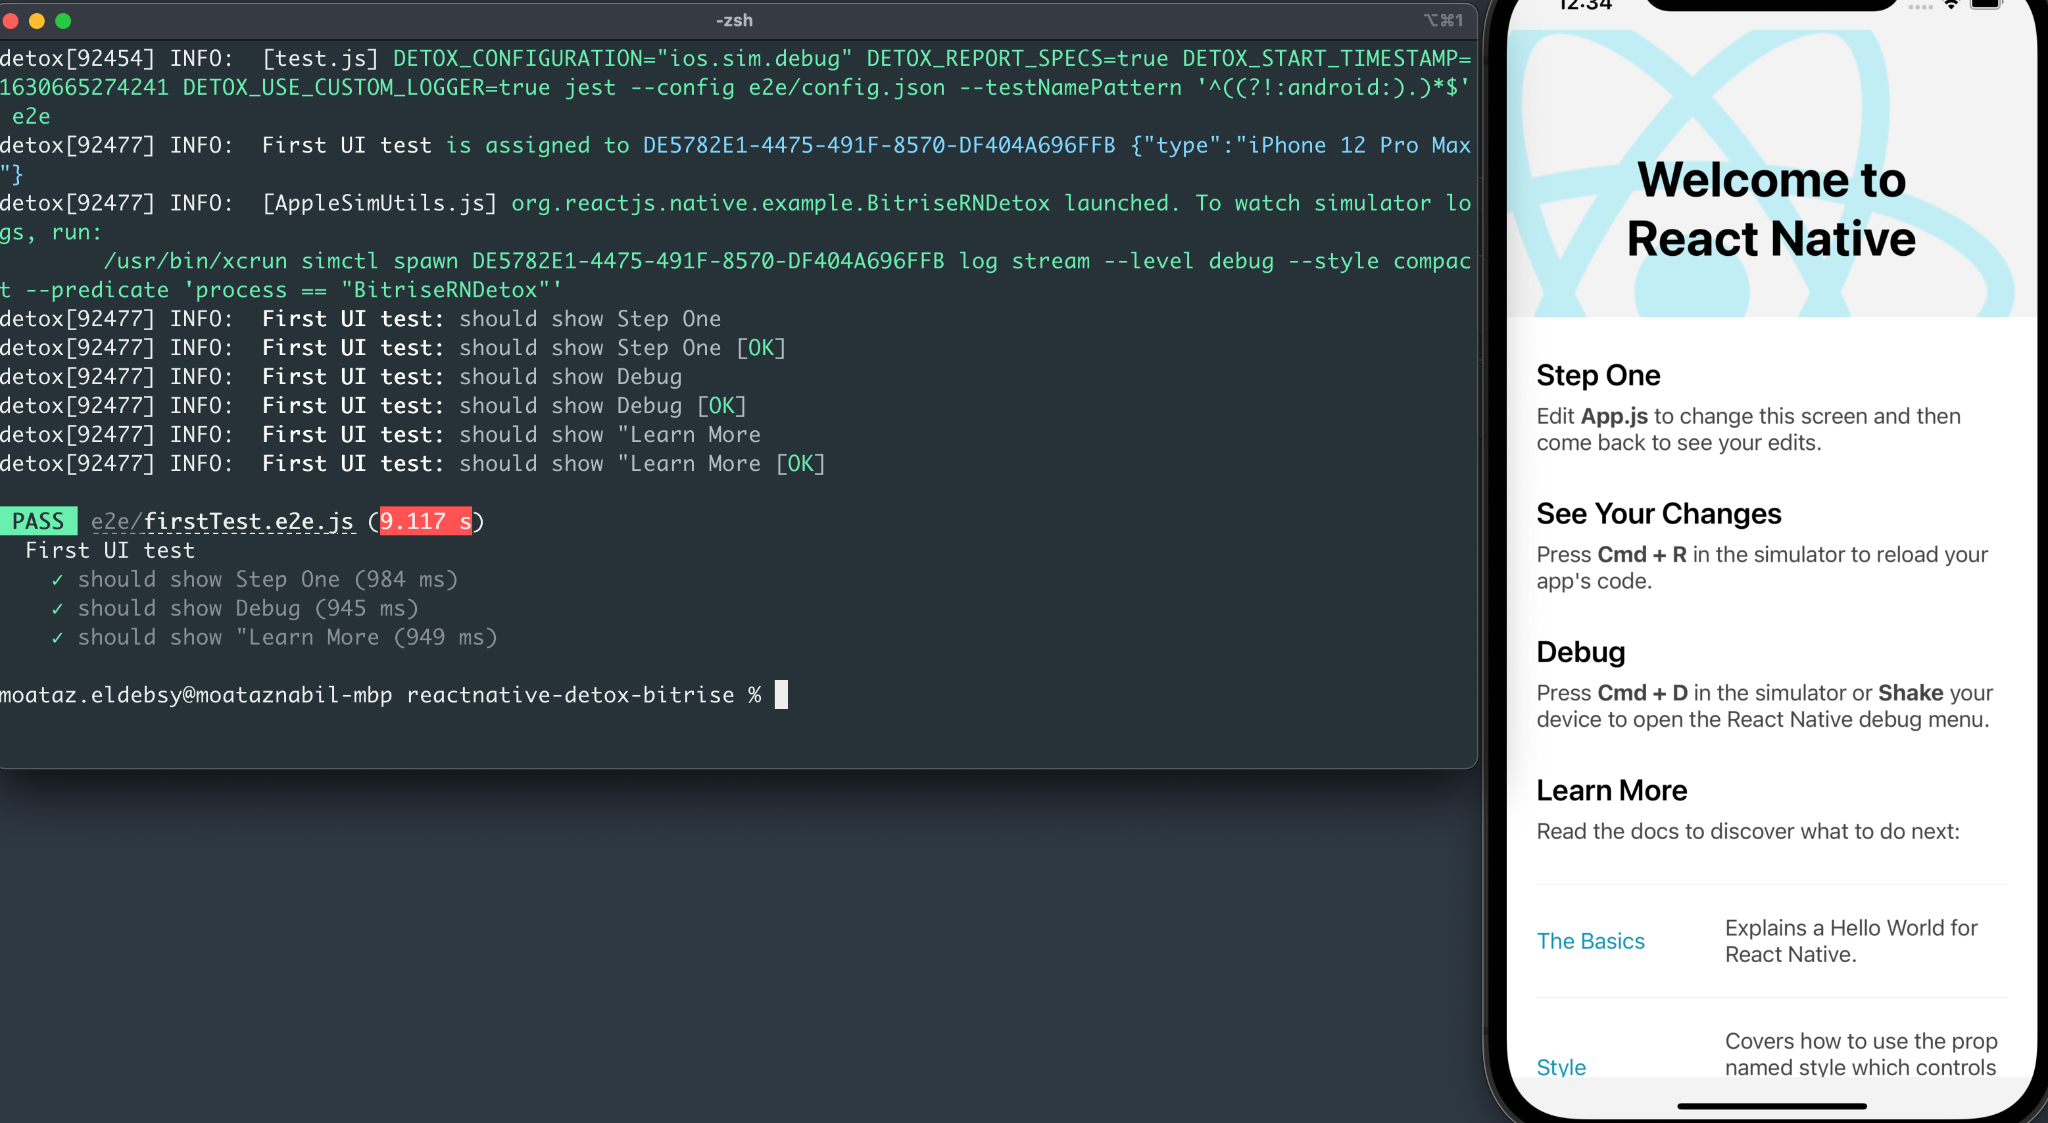Click the 'should show Debug [OK]' log line
This screenshot has width=2048, height=1123.
[x=373, y=405]
